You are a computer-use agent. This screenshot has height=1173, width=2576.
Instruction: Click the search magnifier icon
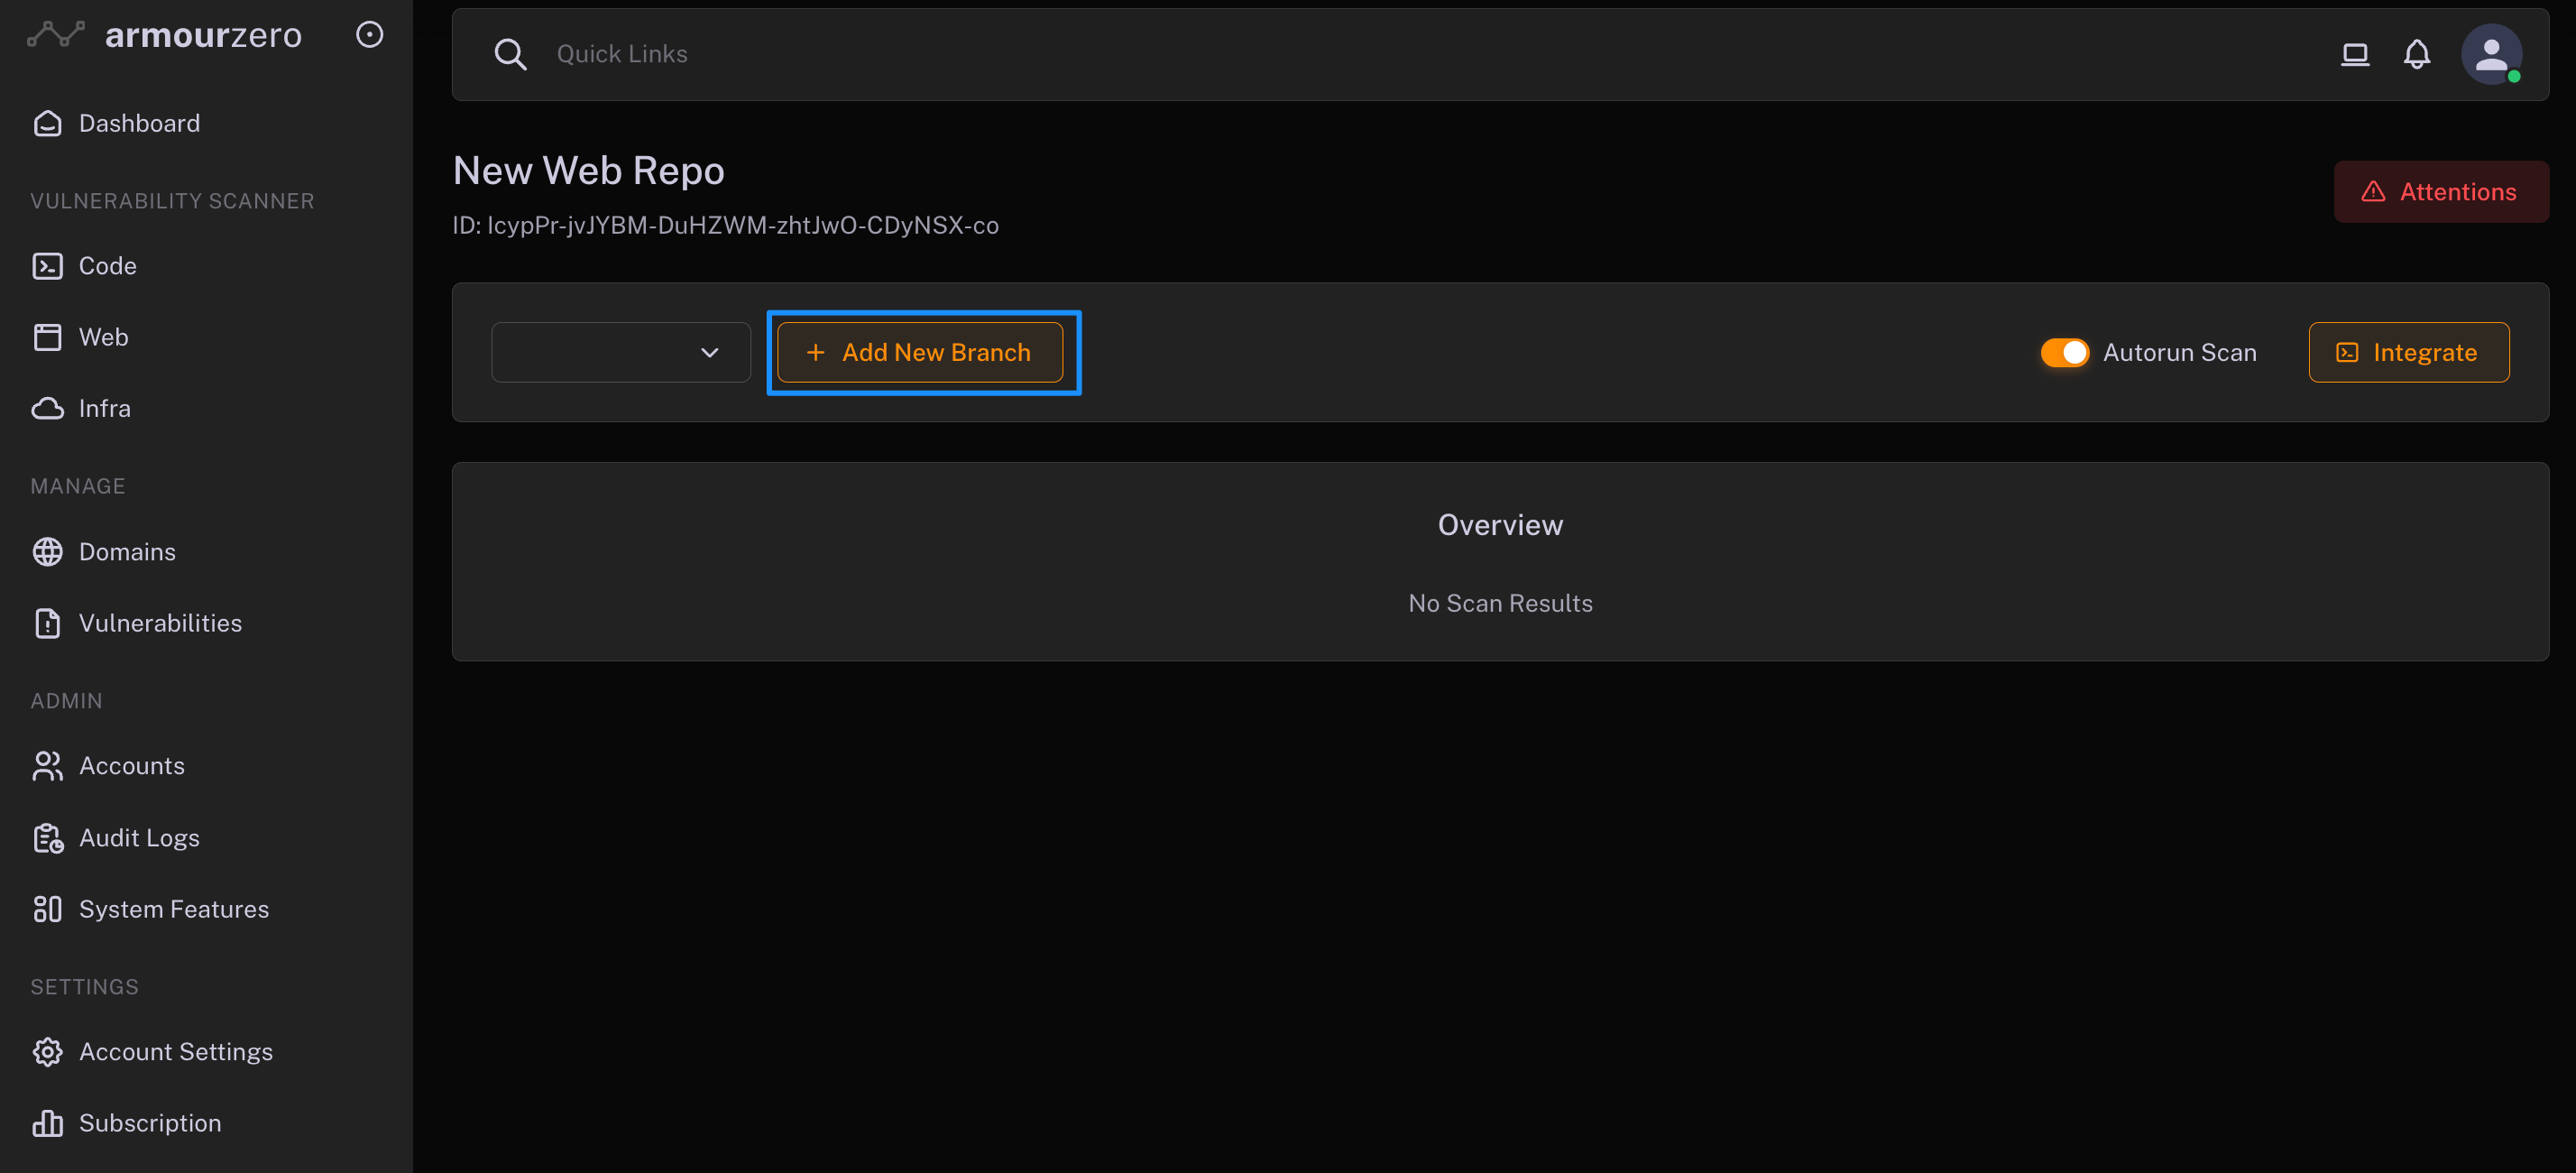point(510,54)
